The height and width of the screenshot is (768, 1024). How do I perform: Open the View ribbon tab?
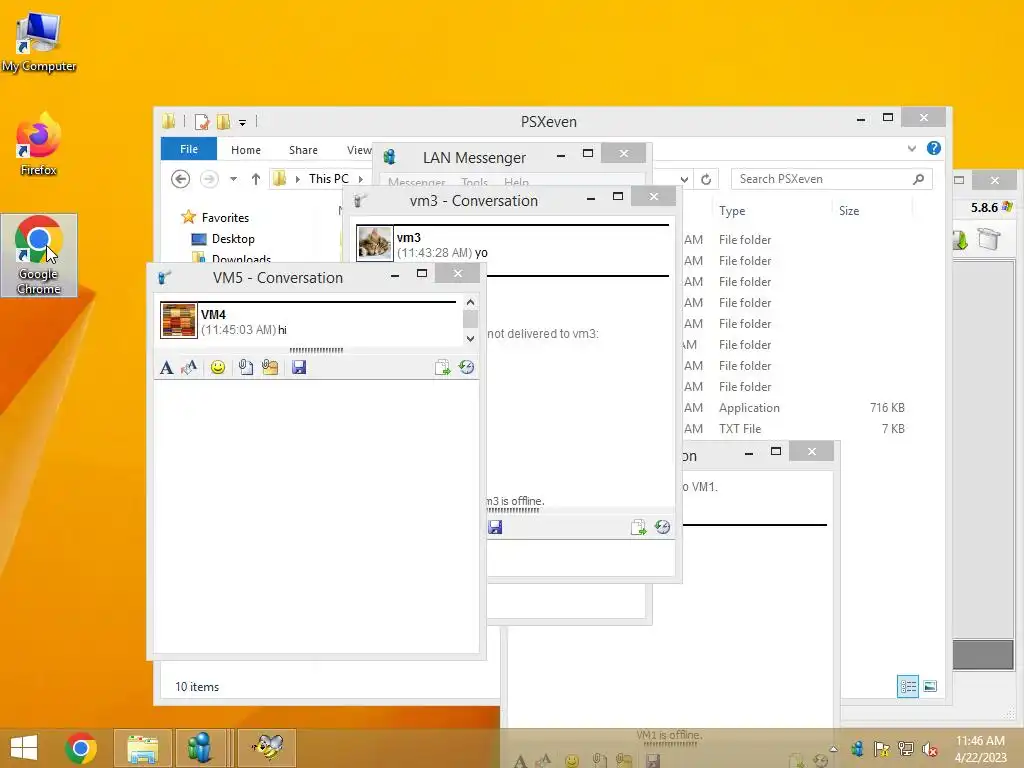point(359,150)
